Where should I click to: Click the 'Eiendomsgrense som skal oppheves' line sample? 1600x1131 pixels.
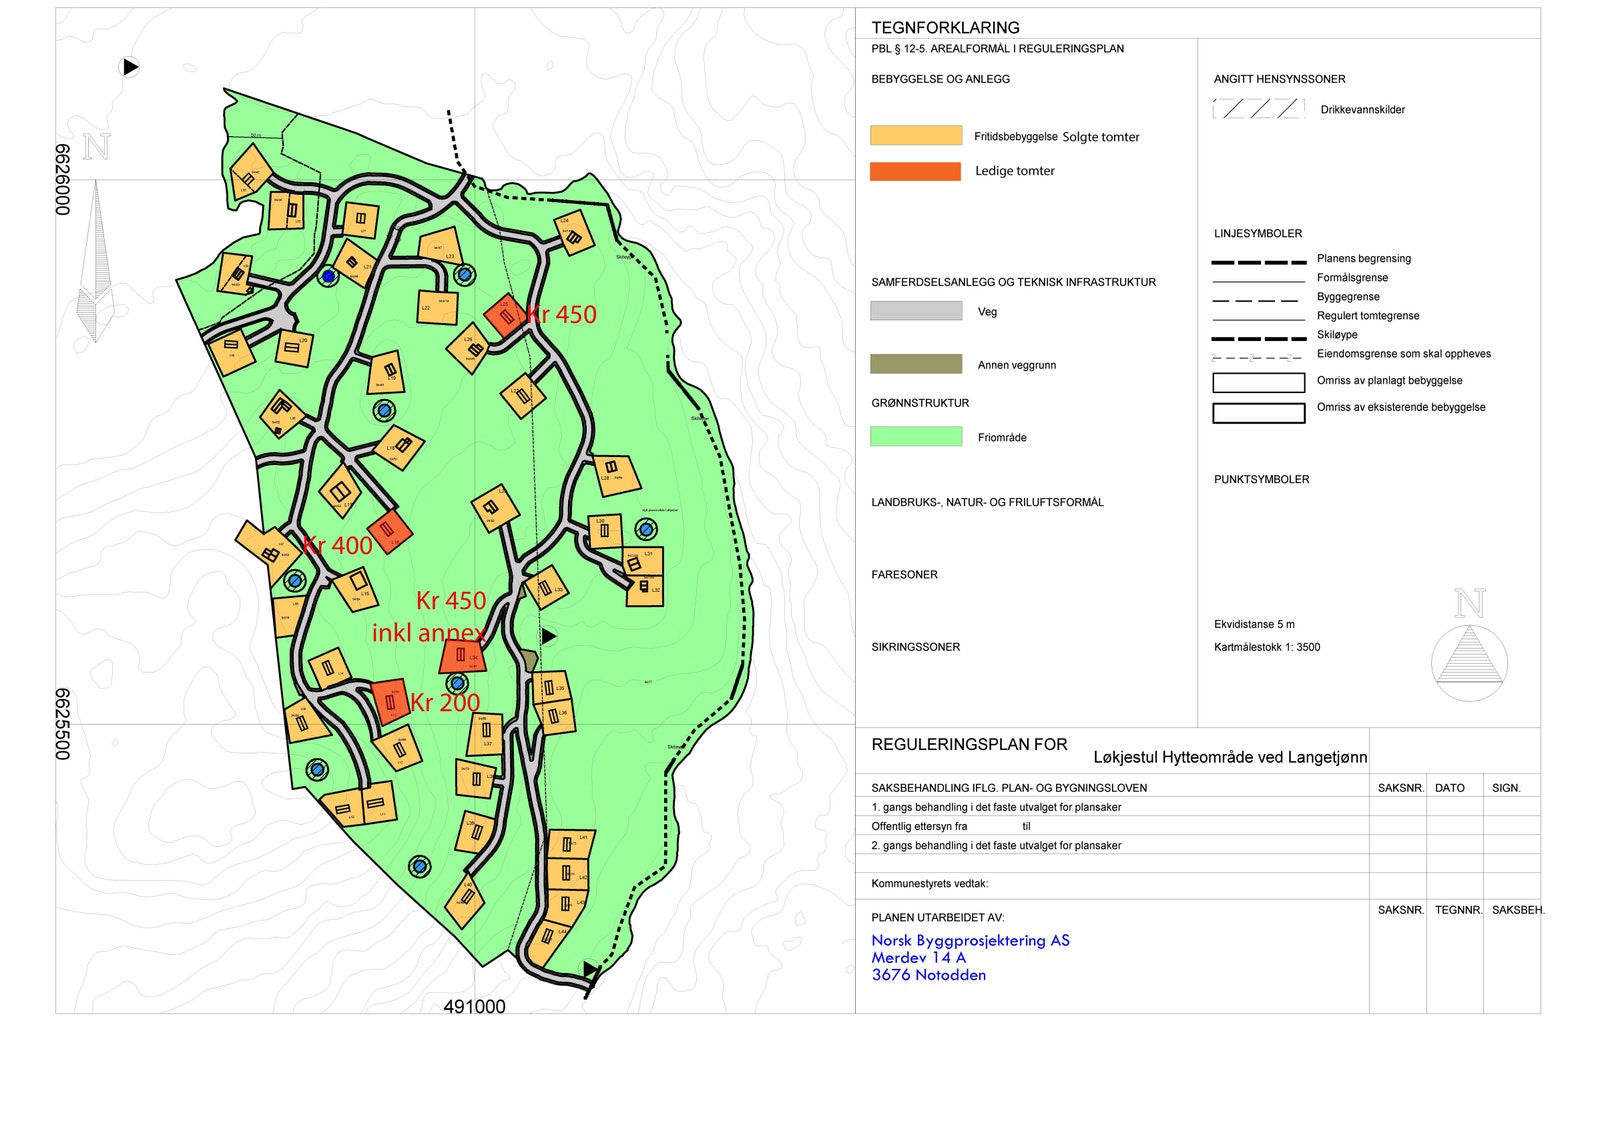(1259, 357)
